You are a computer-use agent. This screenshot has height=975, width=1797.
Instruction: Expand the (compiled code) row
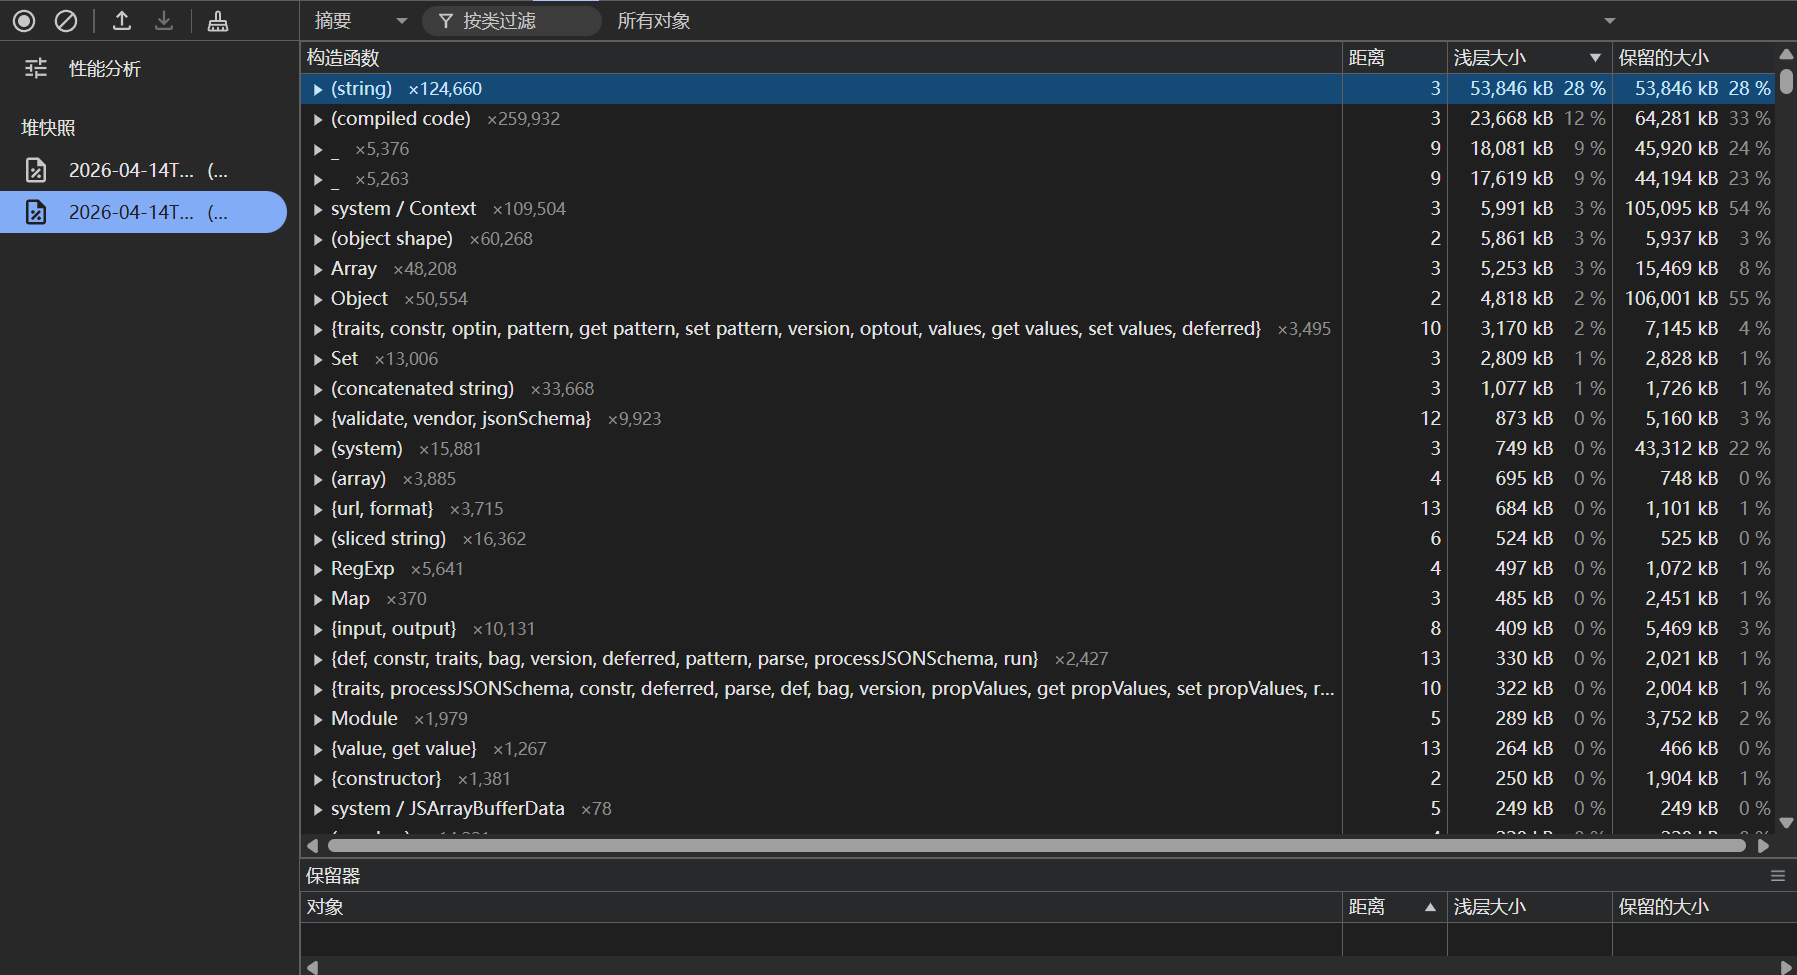(x=318, y=119)
